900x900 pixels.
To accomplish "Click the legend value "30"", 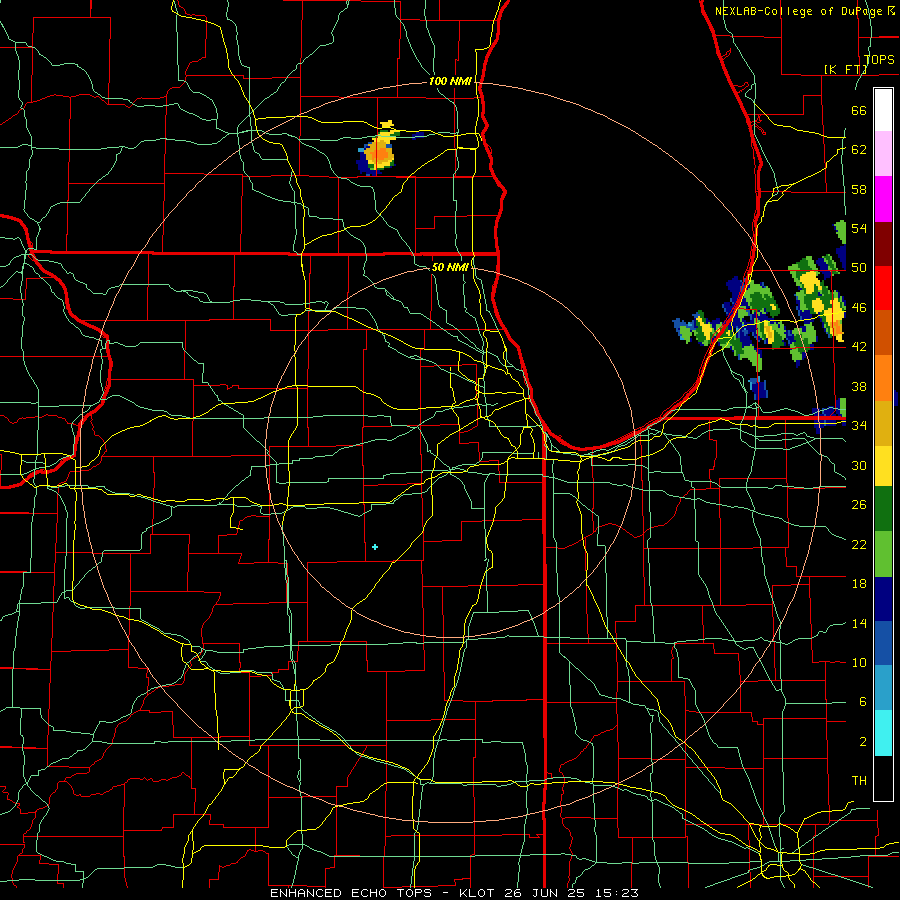I will click(x=859, y=465).
